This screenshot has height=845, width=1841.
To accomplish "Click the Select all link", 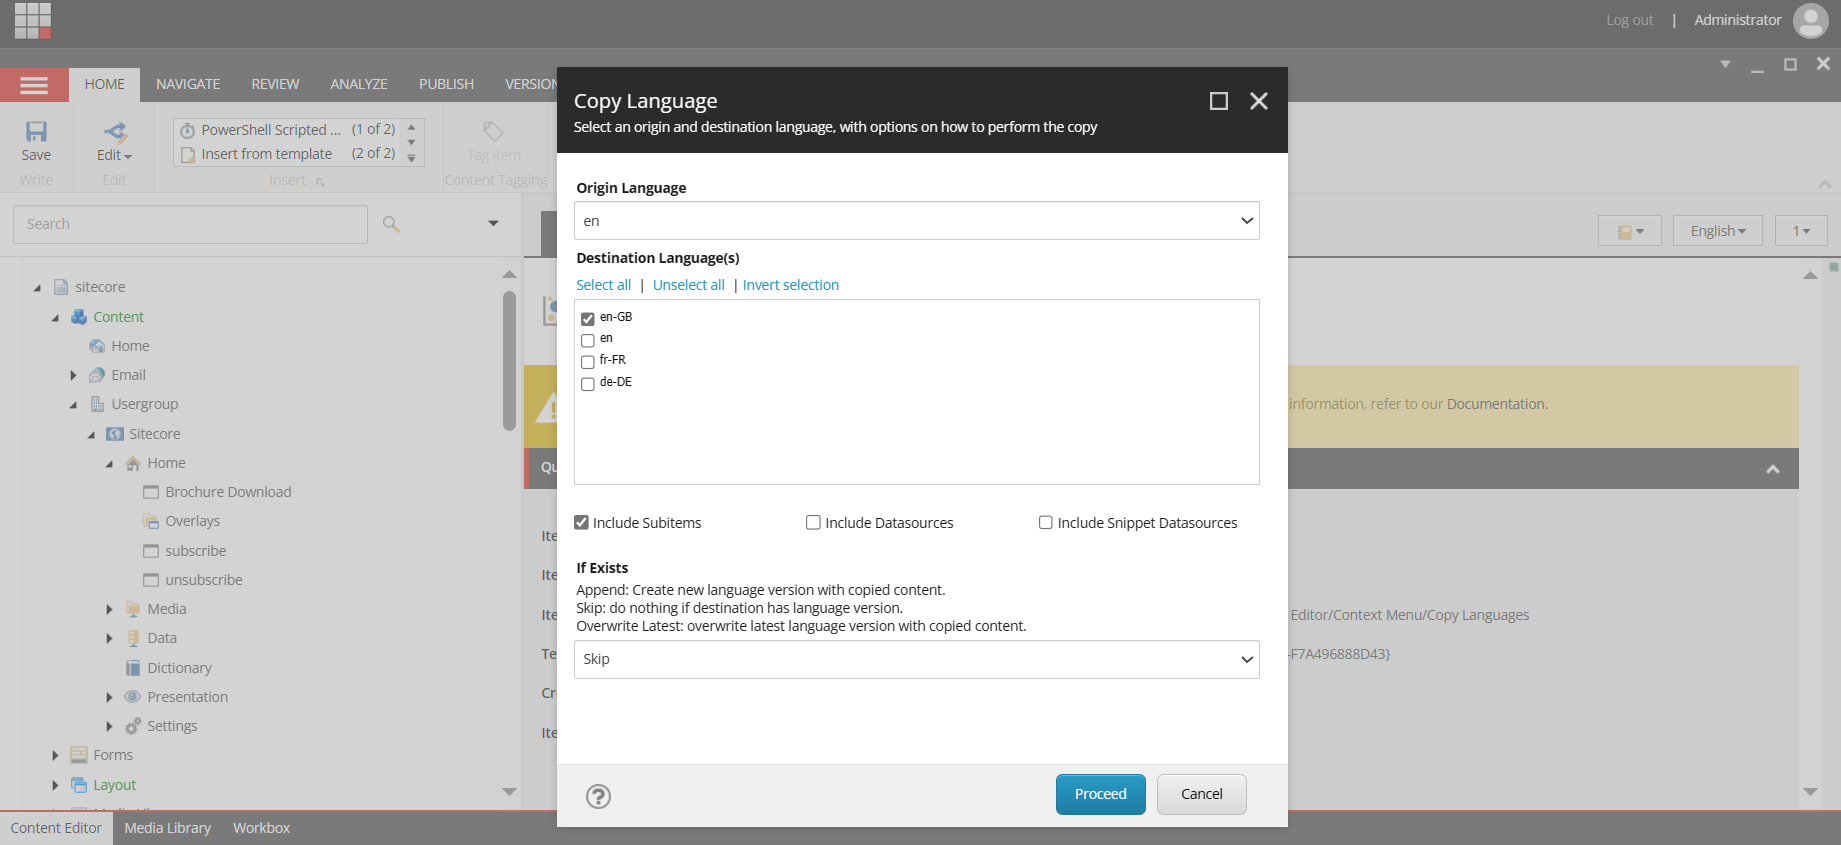I will (603, 285).
